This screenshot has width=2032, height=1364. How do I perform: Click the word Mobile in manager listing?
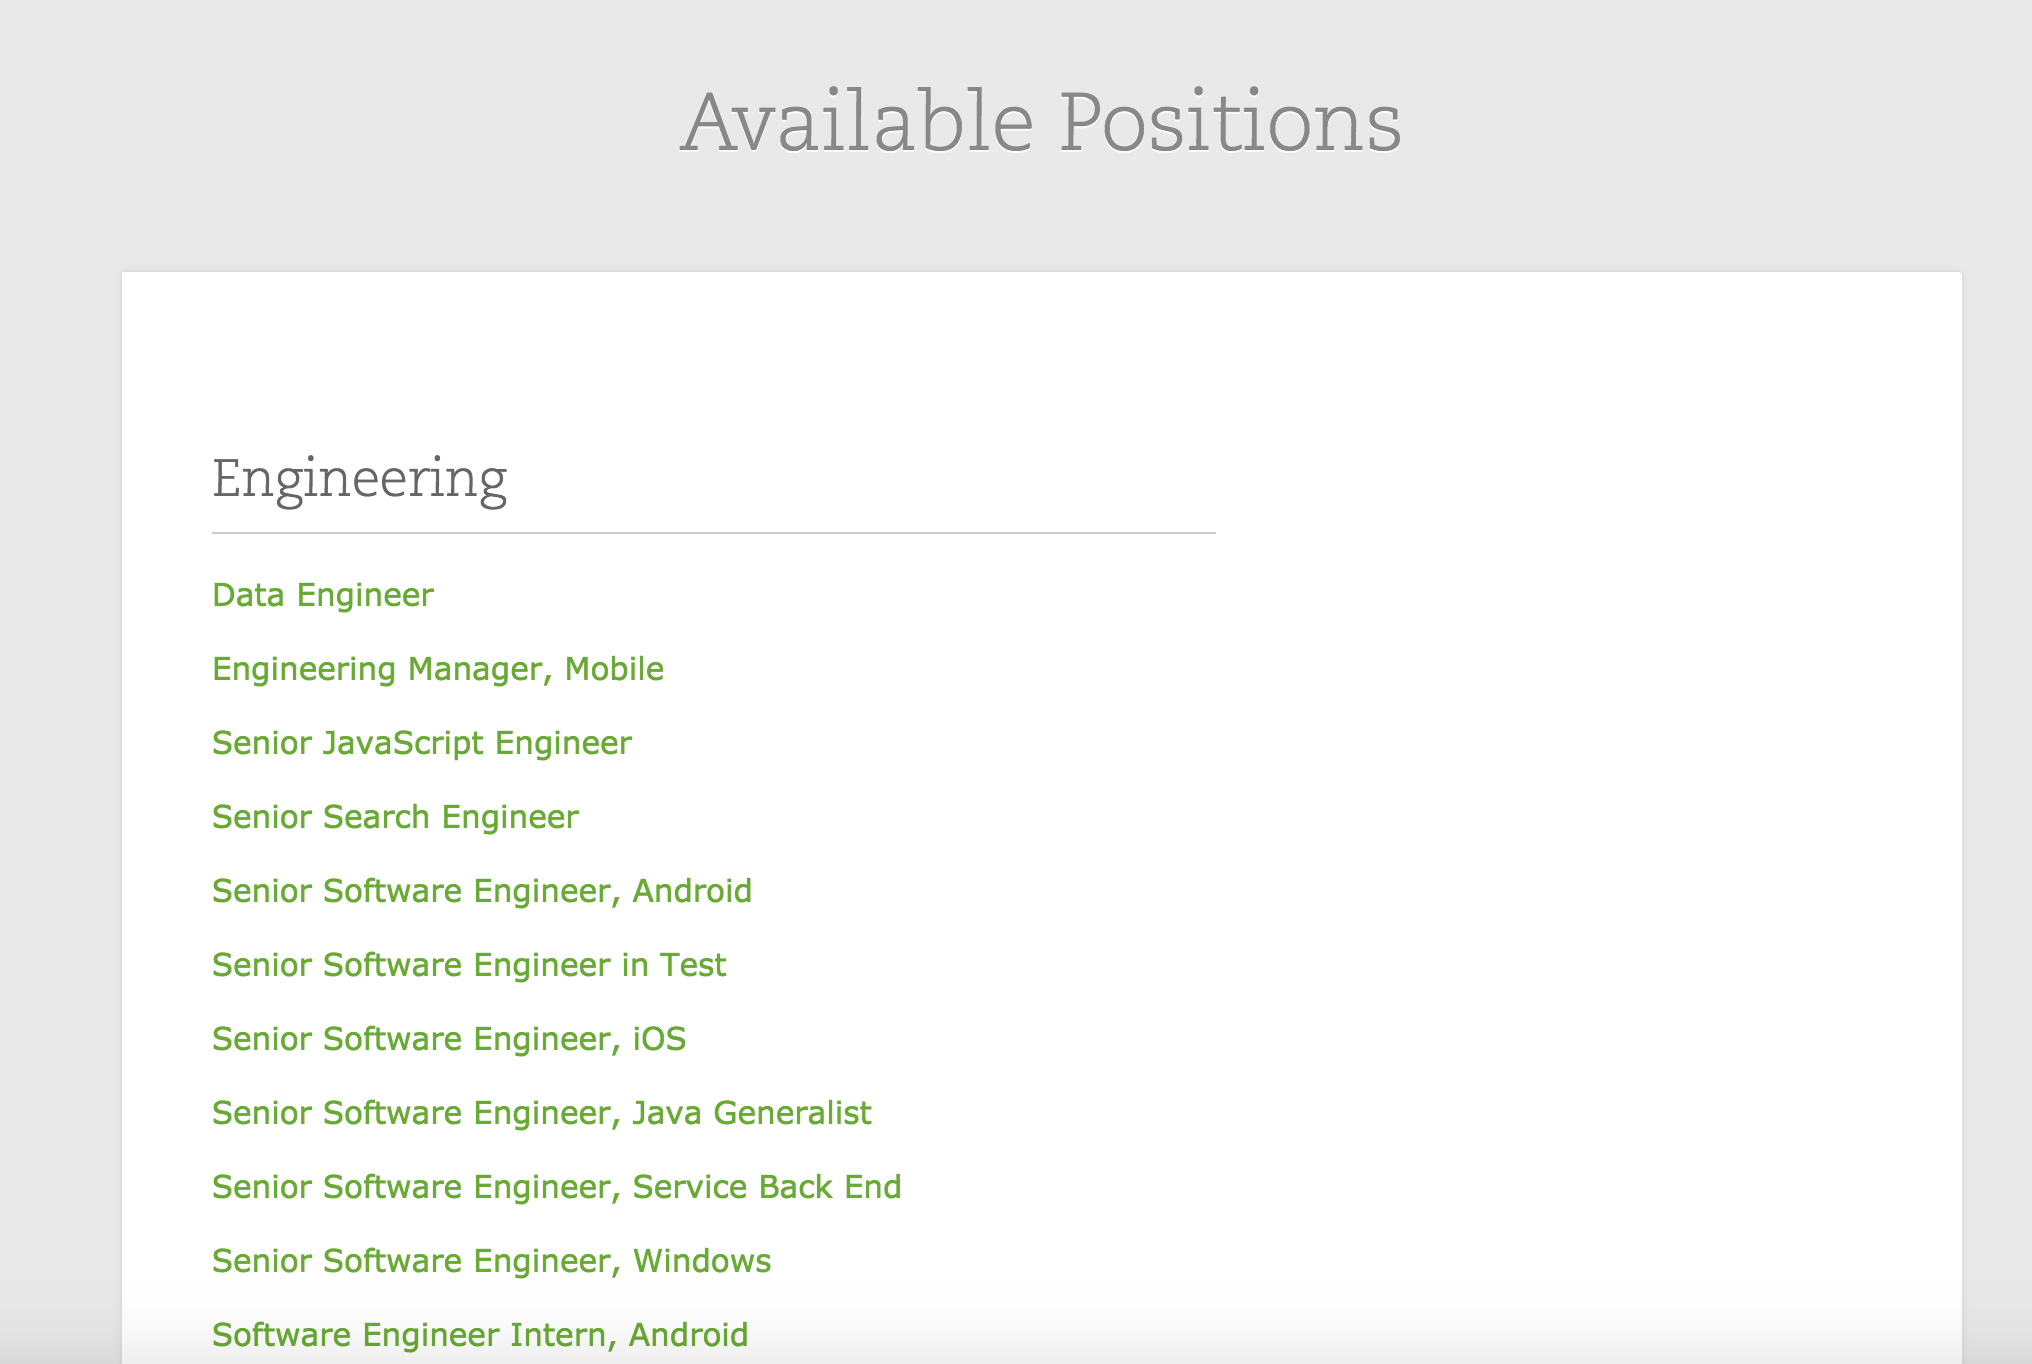(x=614, y=669)
